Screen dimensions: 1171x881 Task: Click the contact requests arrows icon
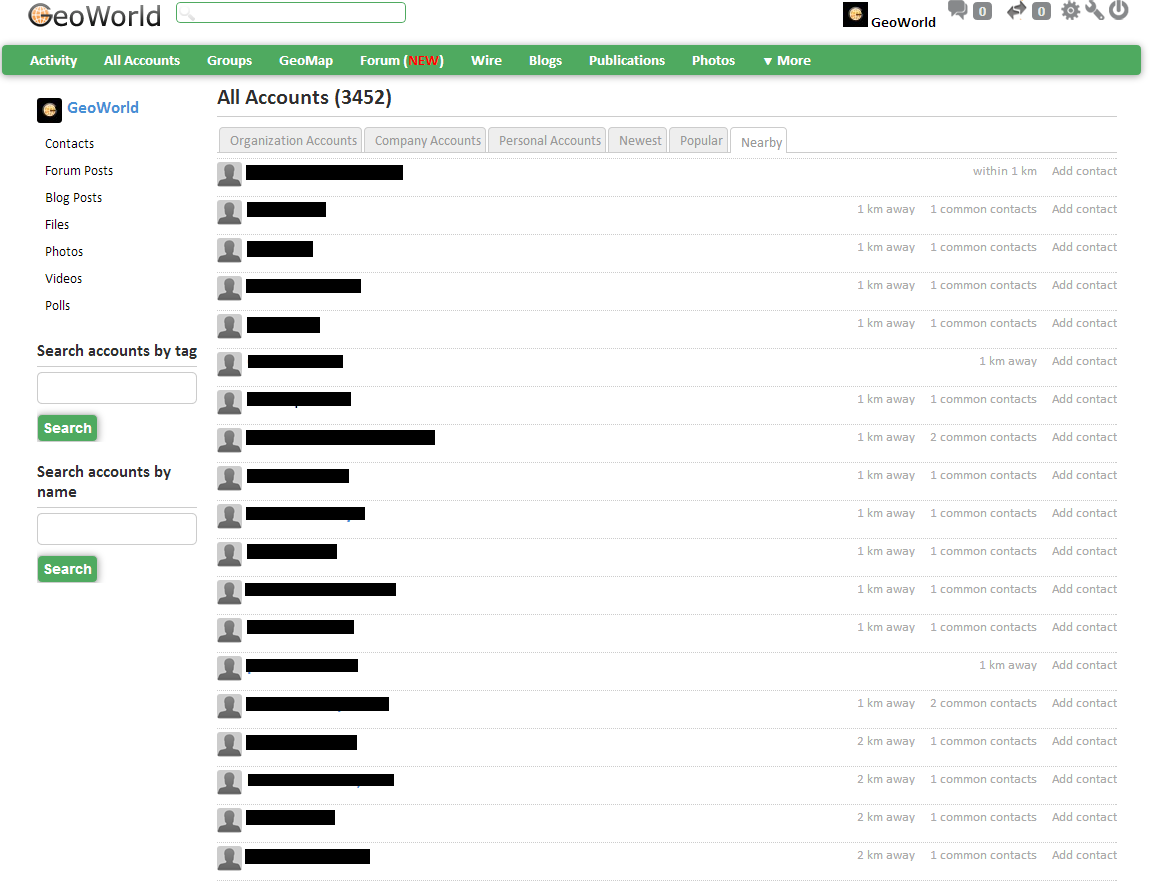[1017, 11]
